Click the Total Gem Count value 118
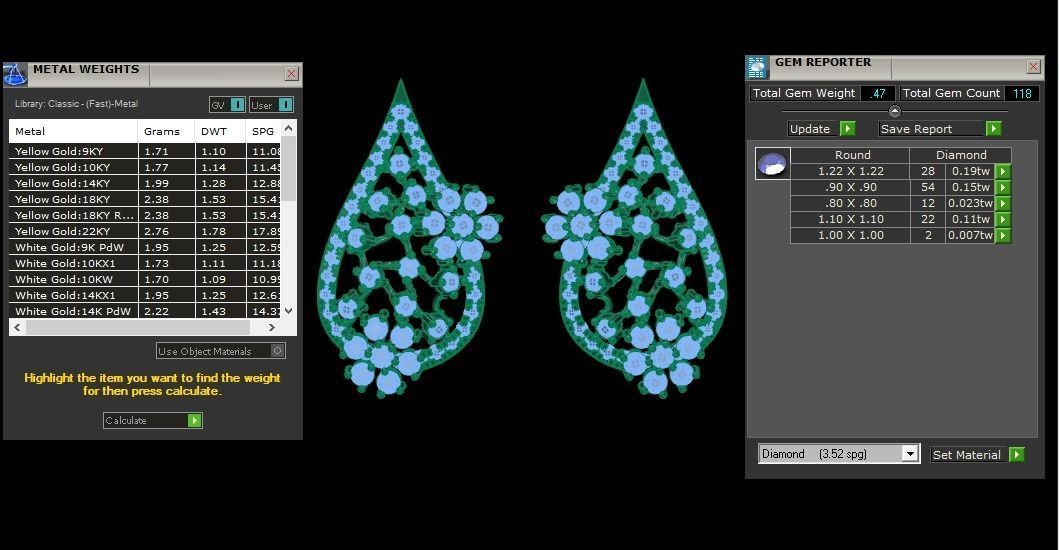Viewport: 1059px width, 550px height. click(x=1022, y=93)
